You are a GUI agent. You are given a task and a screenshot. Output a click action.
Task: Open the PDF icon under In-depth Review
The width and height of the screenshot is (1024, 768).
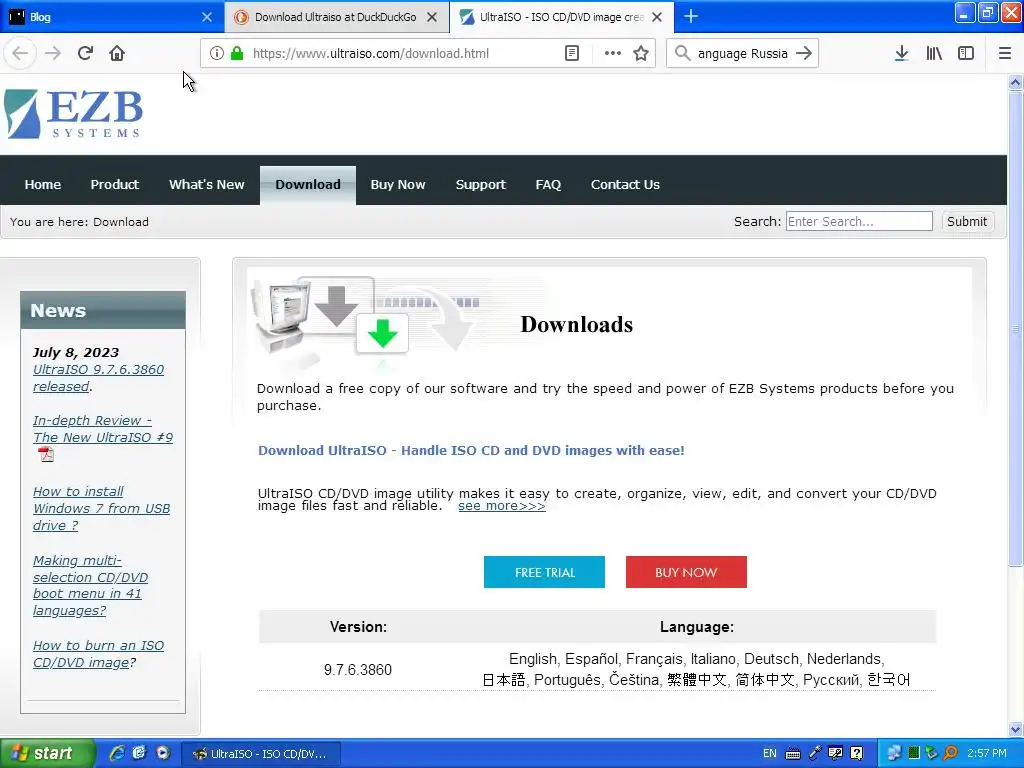[46, 455]
